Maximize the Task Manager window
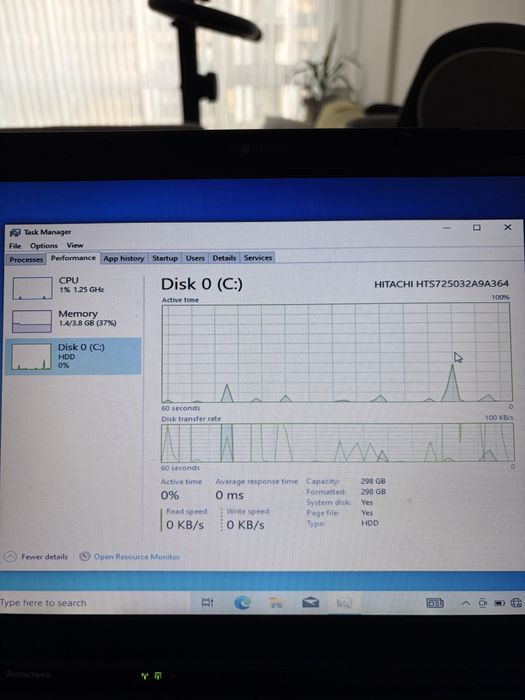Screen dimensions: 525x700 (477, 228)
